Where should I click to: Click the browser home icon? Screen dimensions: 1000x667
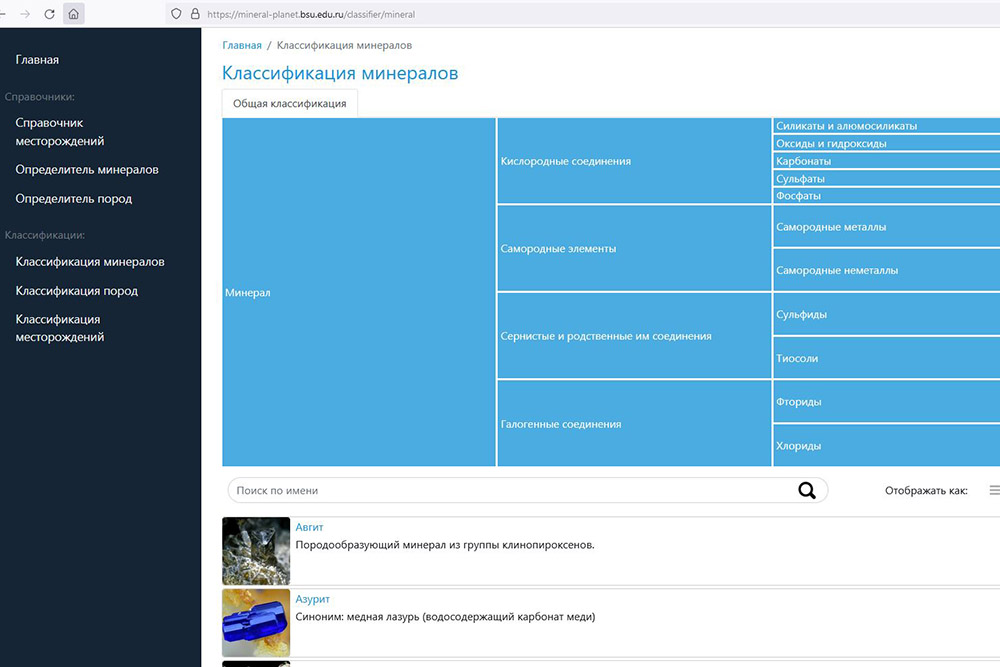coord(73,14)
